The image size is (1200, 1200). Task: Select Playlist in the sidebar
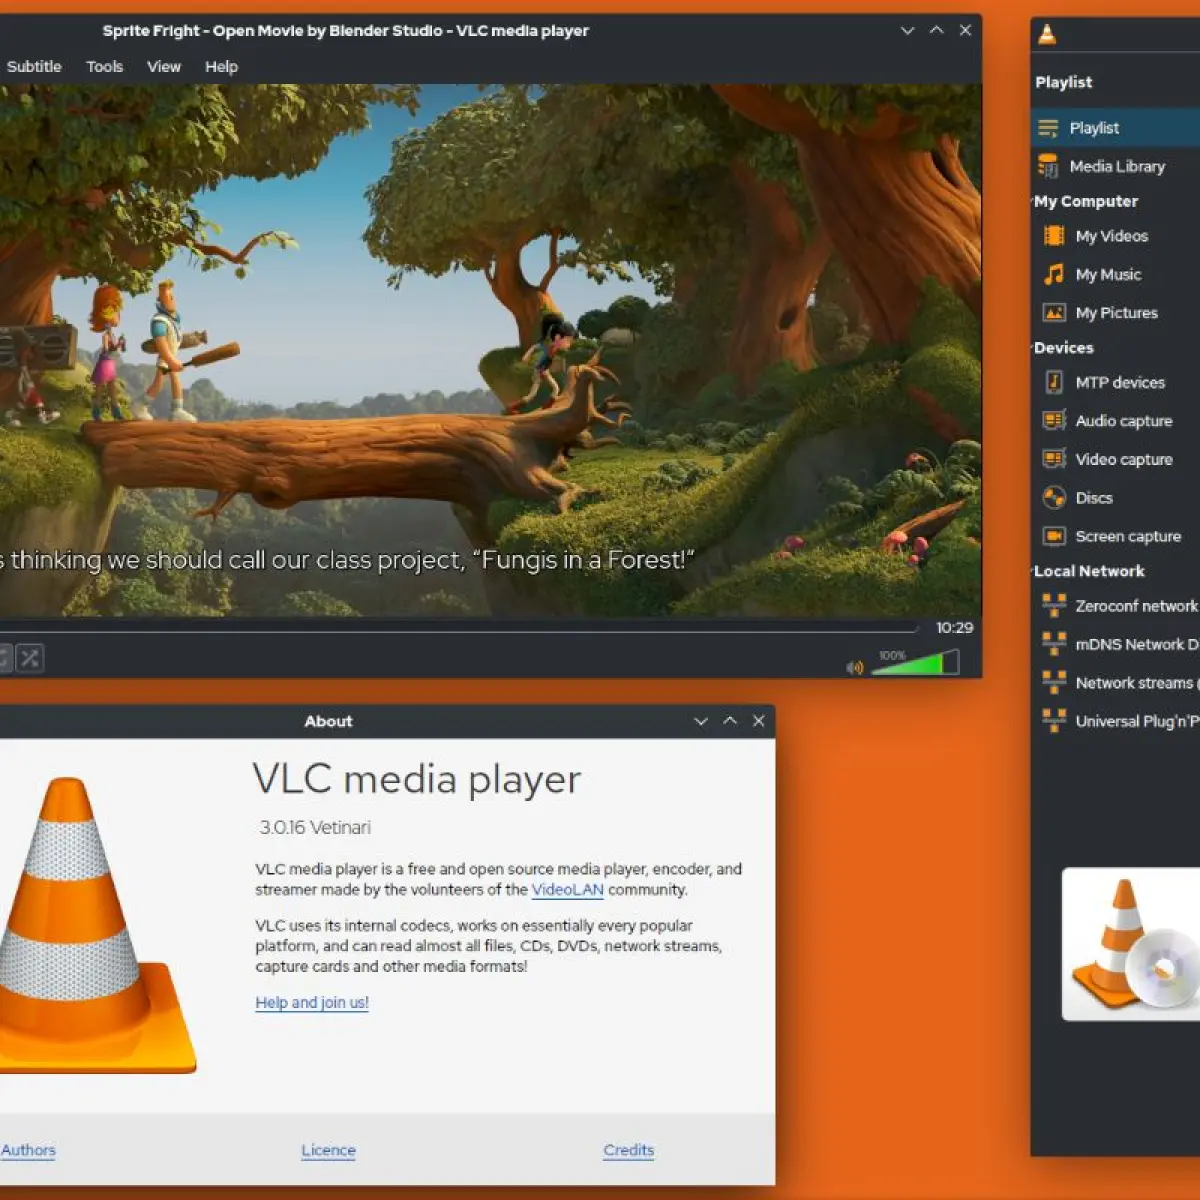1115,128
